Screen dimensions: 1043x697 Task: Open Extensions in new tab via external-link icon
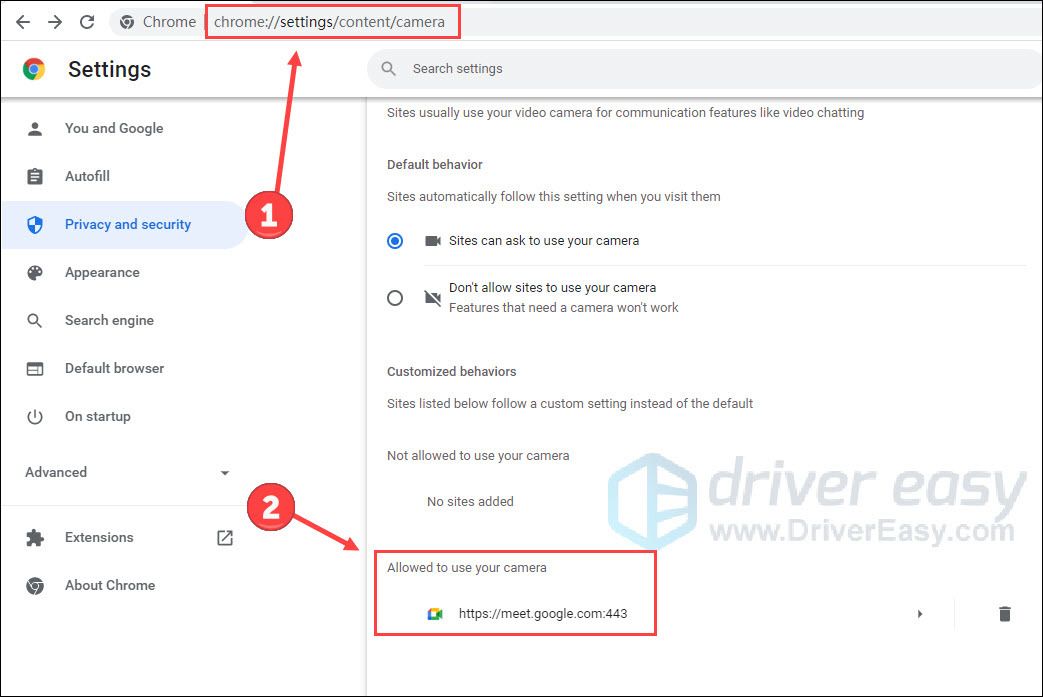224,537
